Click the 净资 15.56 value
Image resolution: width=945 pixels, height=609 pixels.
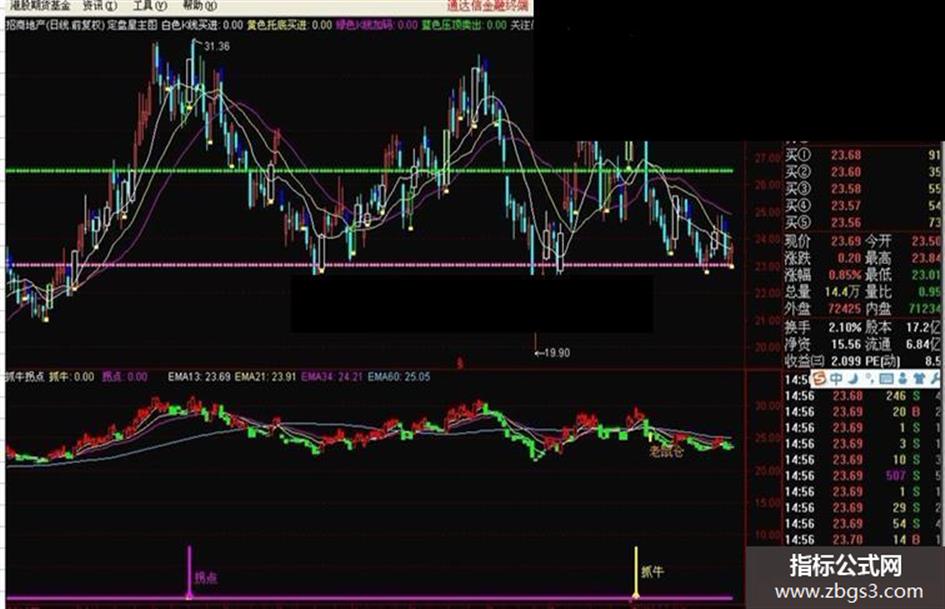coord(846,345)
